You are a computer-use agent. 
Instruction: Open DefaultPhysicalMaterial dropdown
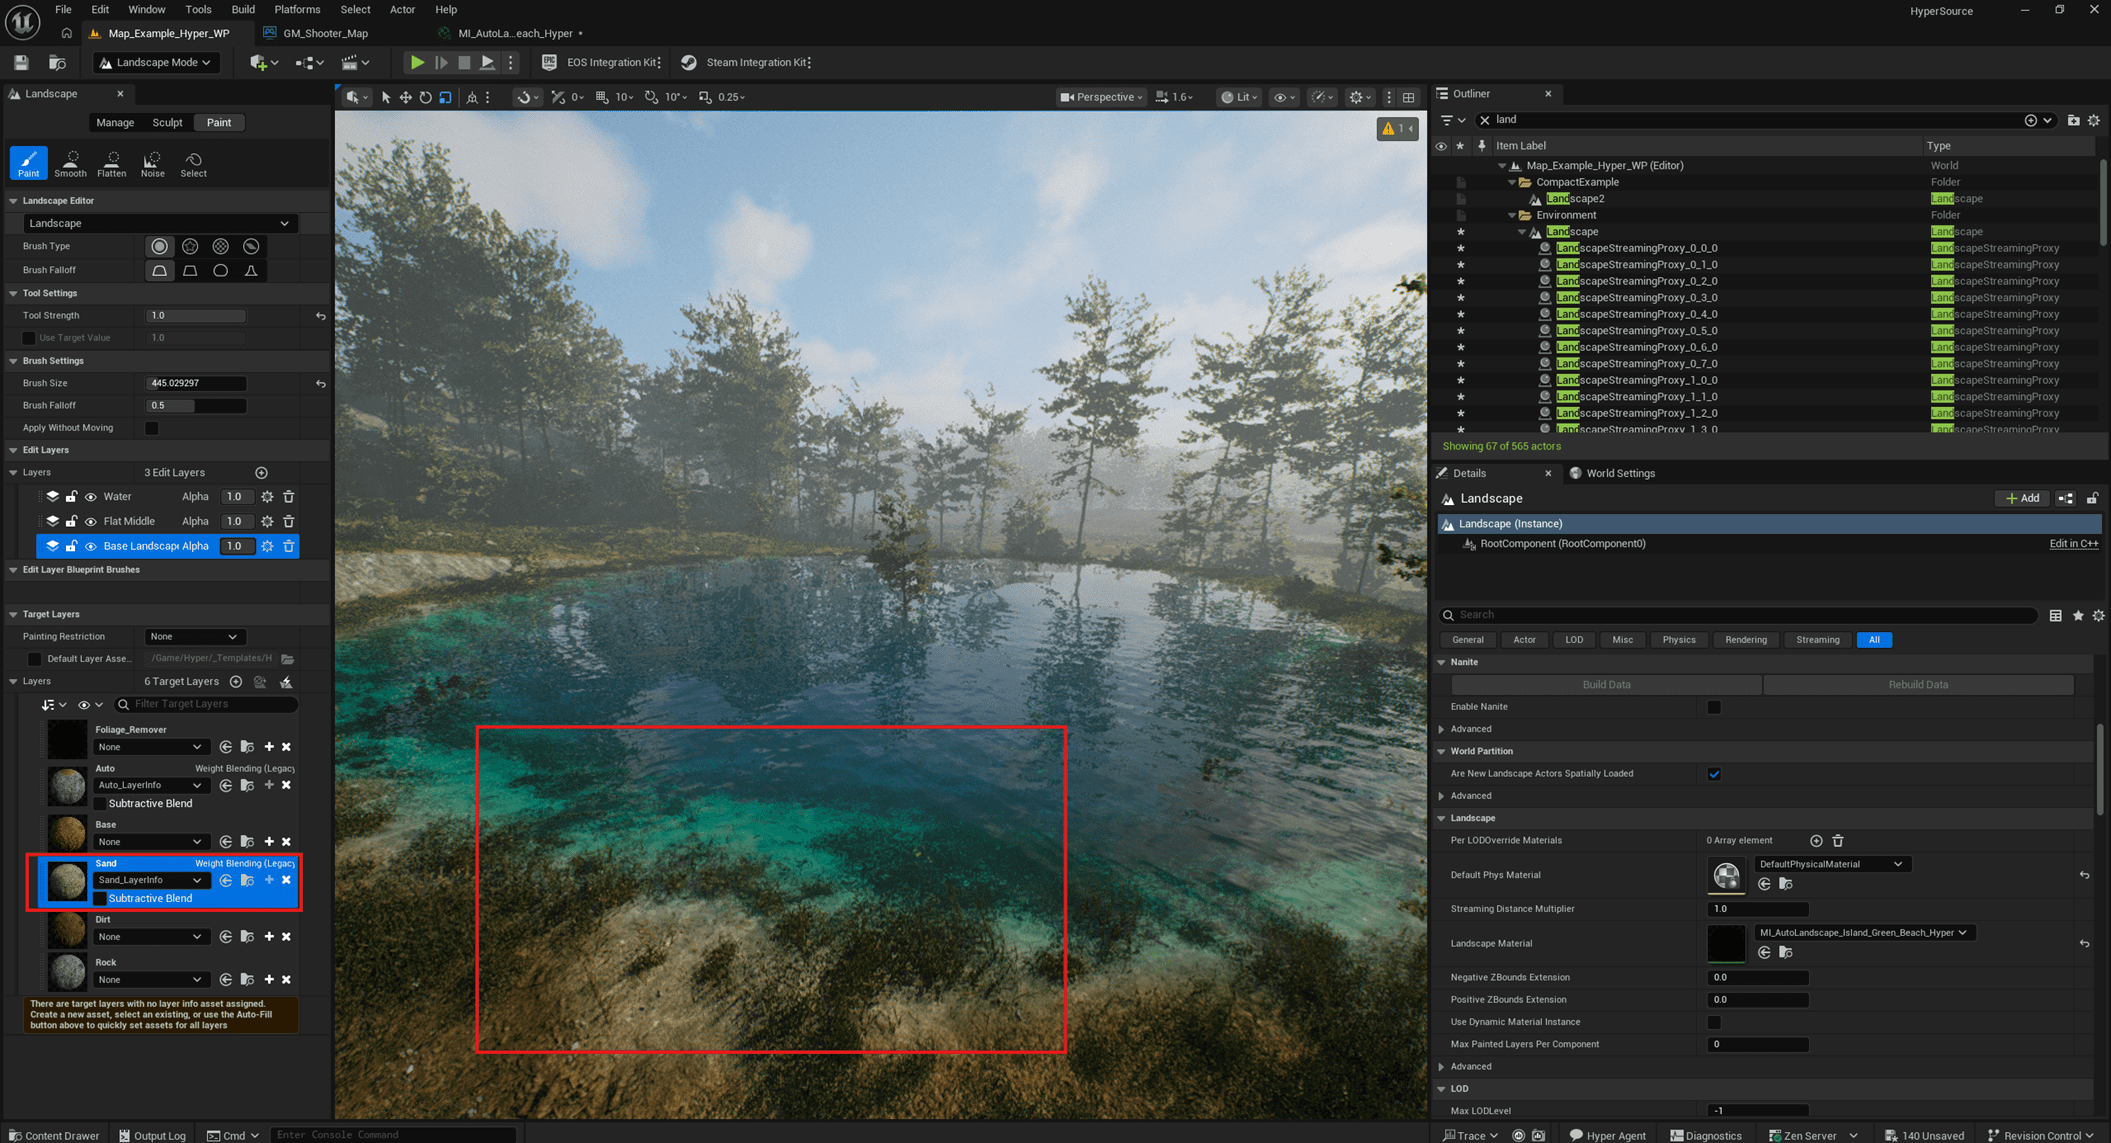coord(1831,864)
